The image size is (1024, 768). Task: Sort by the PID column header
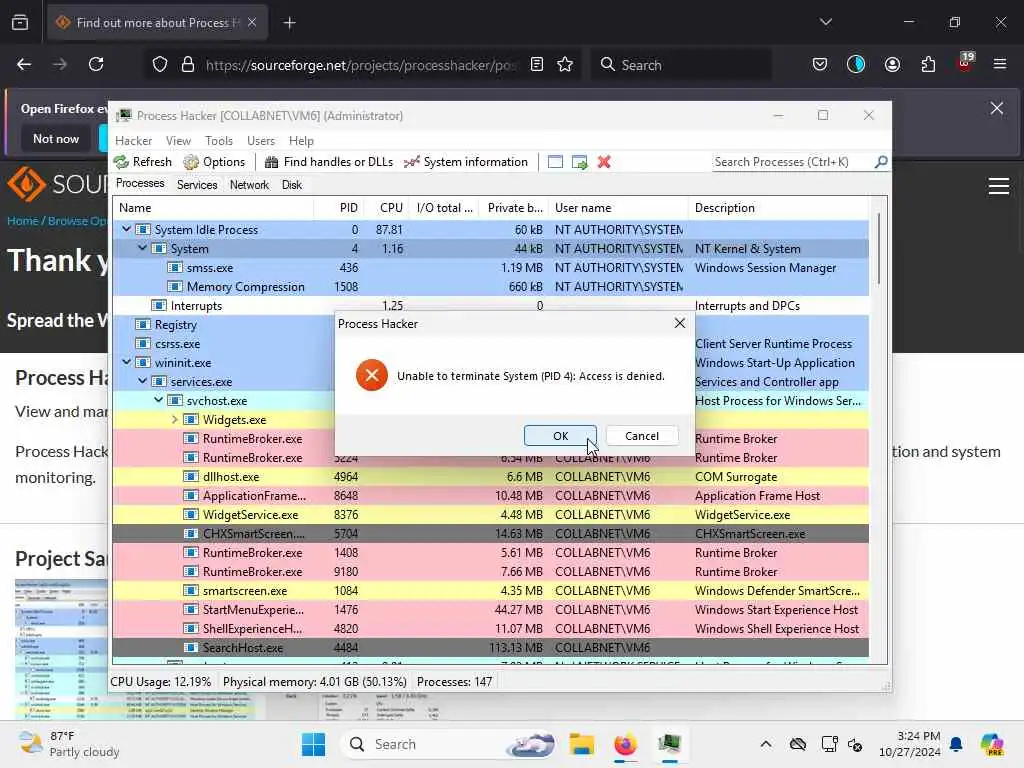click(348, 208)
